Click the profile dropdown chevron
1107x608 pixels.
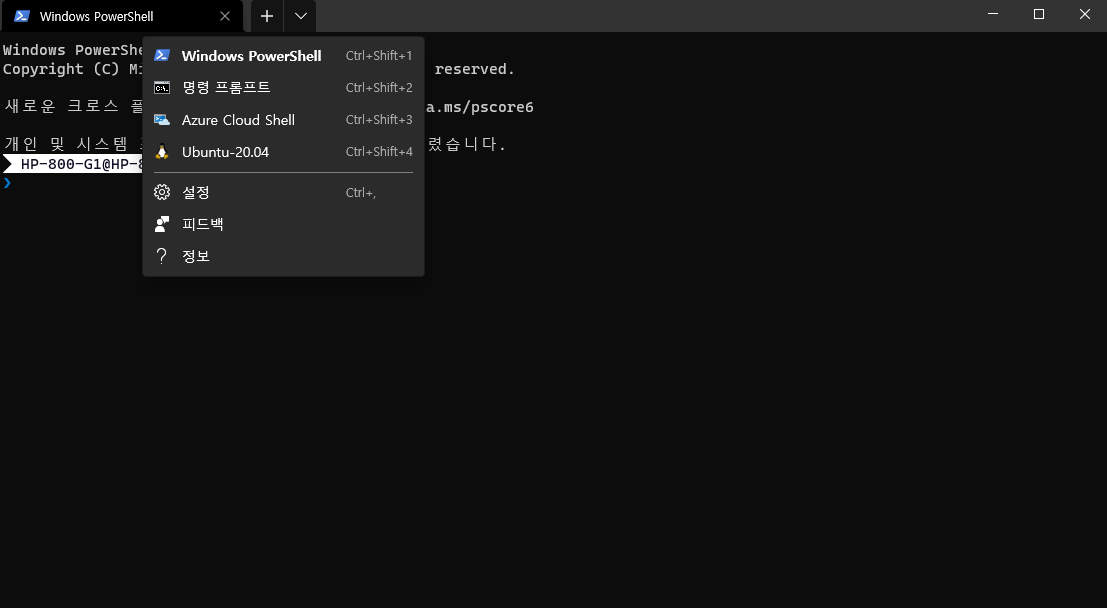(300, 16)
